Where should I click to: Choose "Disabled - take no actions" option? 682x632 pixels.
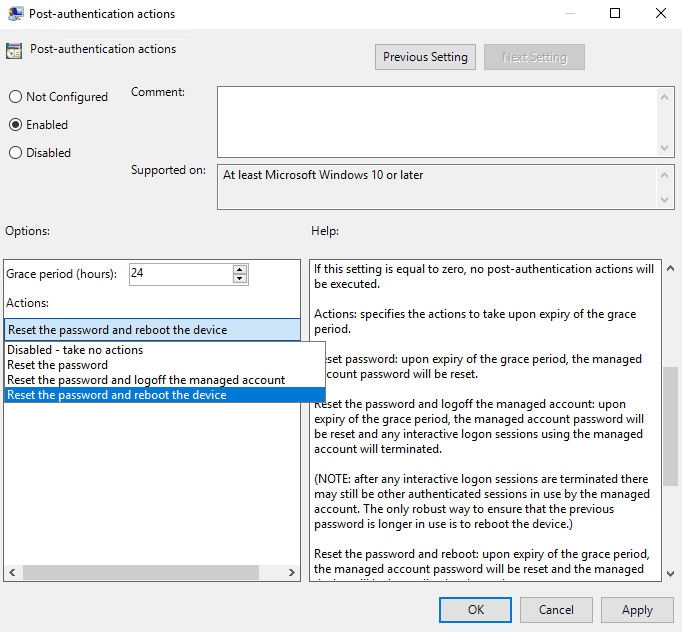pos(75,350)
